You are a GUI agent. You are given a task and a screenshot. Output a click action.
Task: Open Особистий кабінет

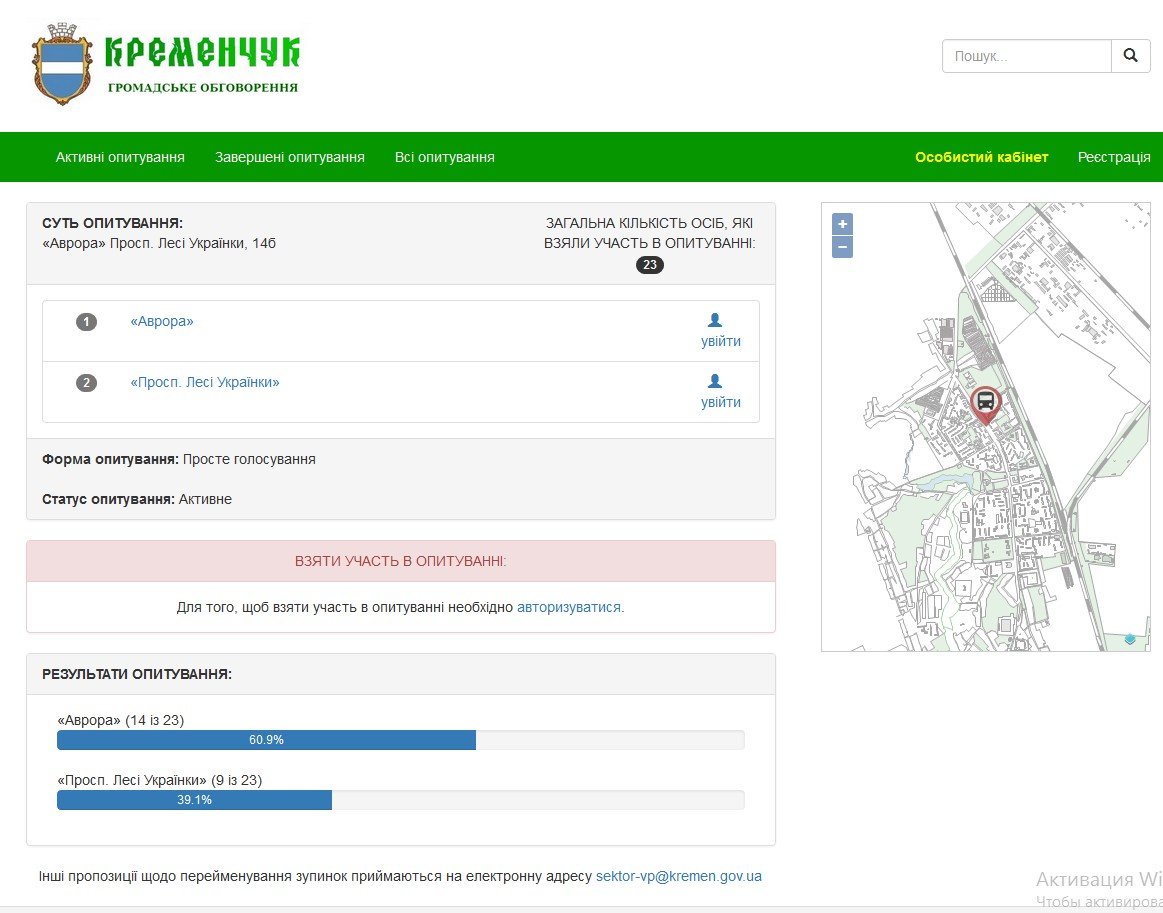pyautogui.click(x=981, y=157)
